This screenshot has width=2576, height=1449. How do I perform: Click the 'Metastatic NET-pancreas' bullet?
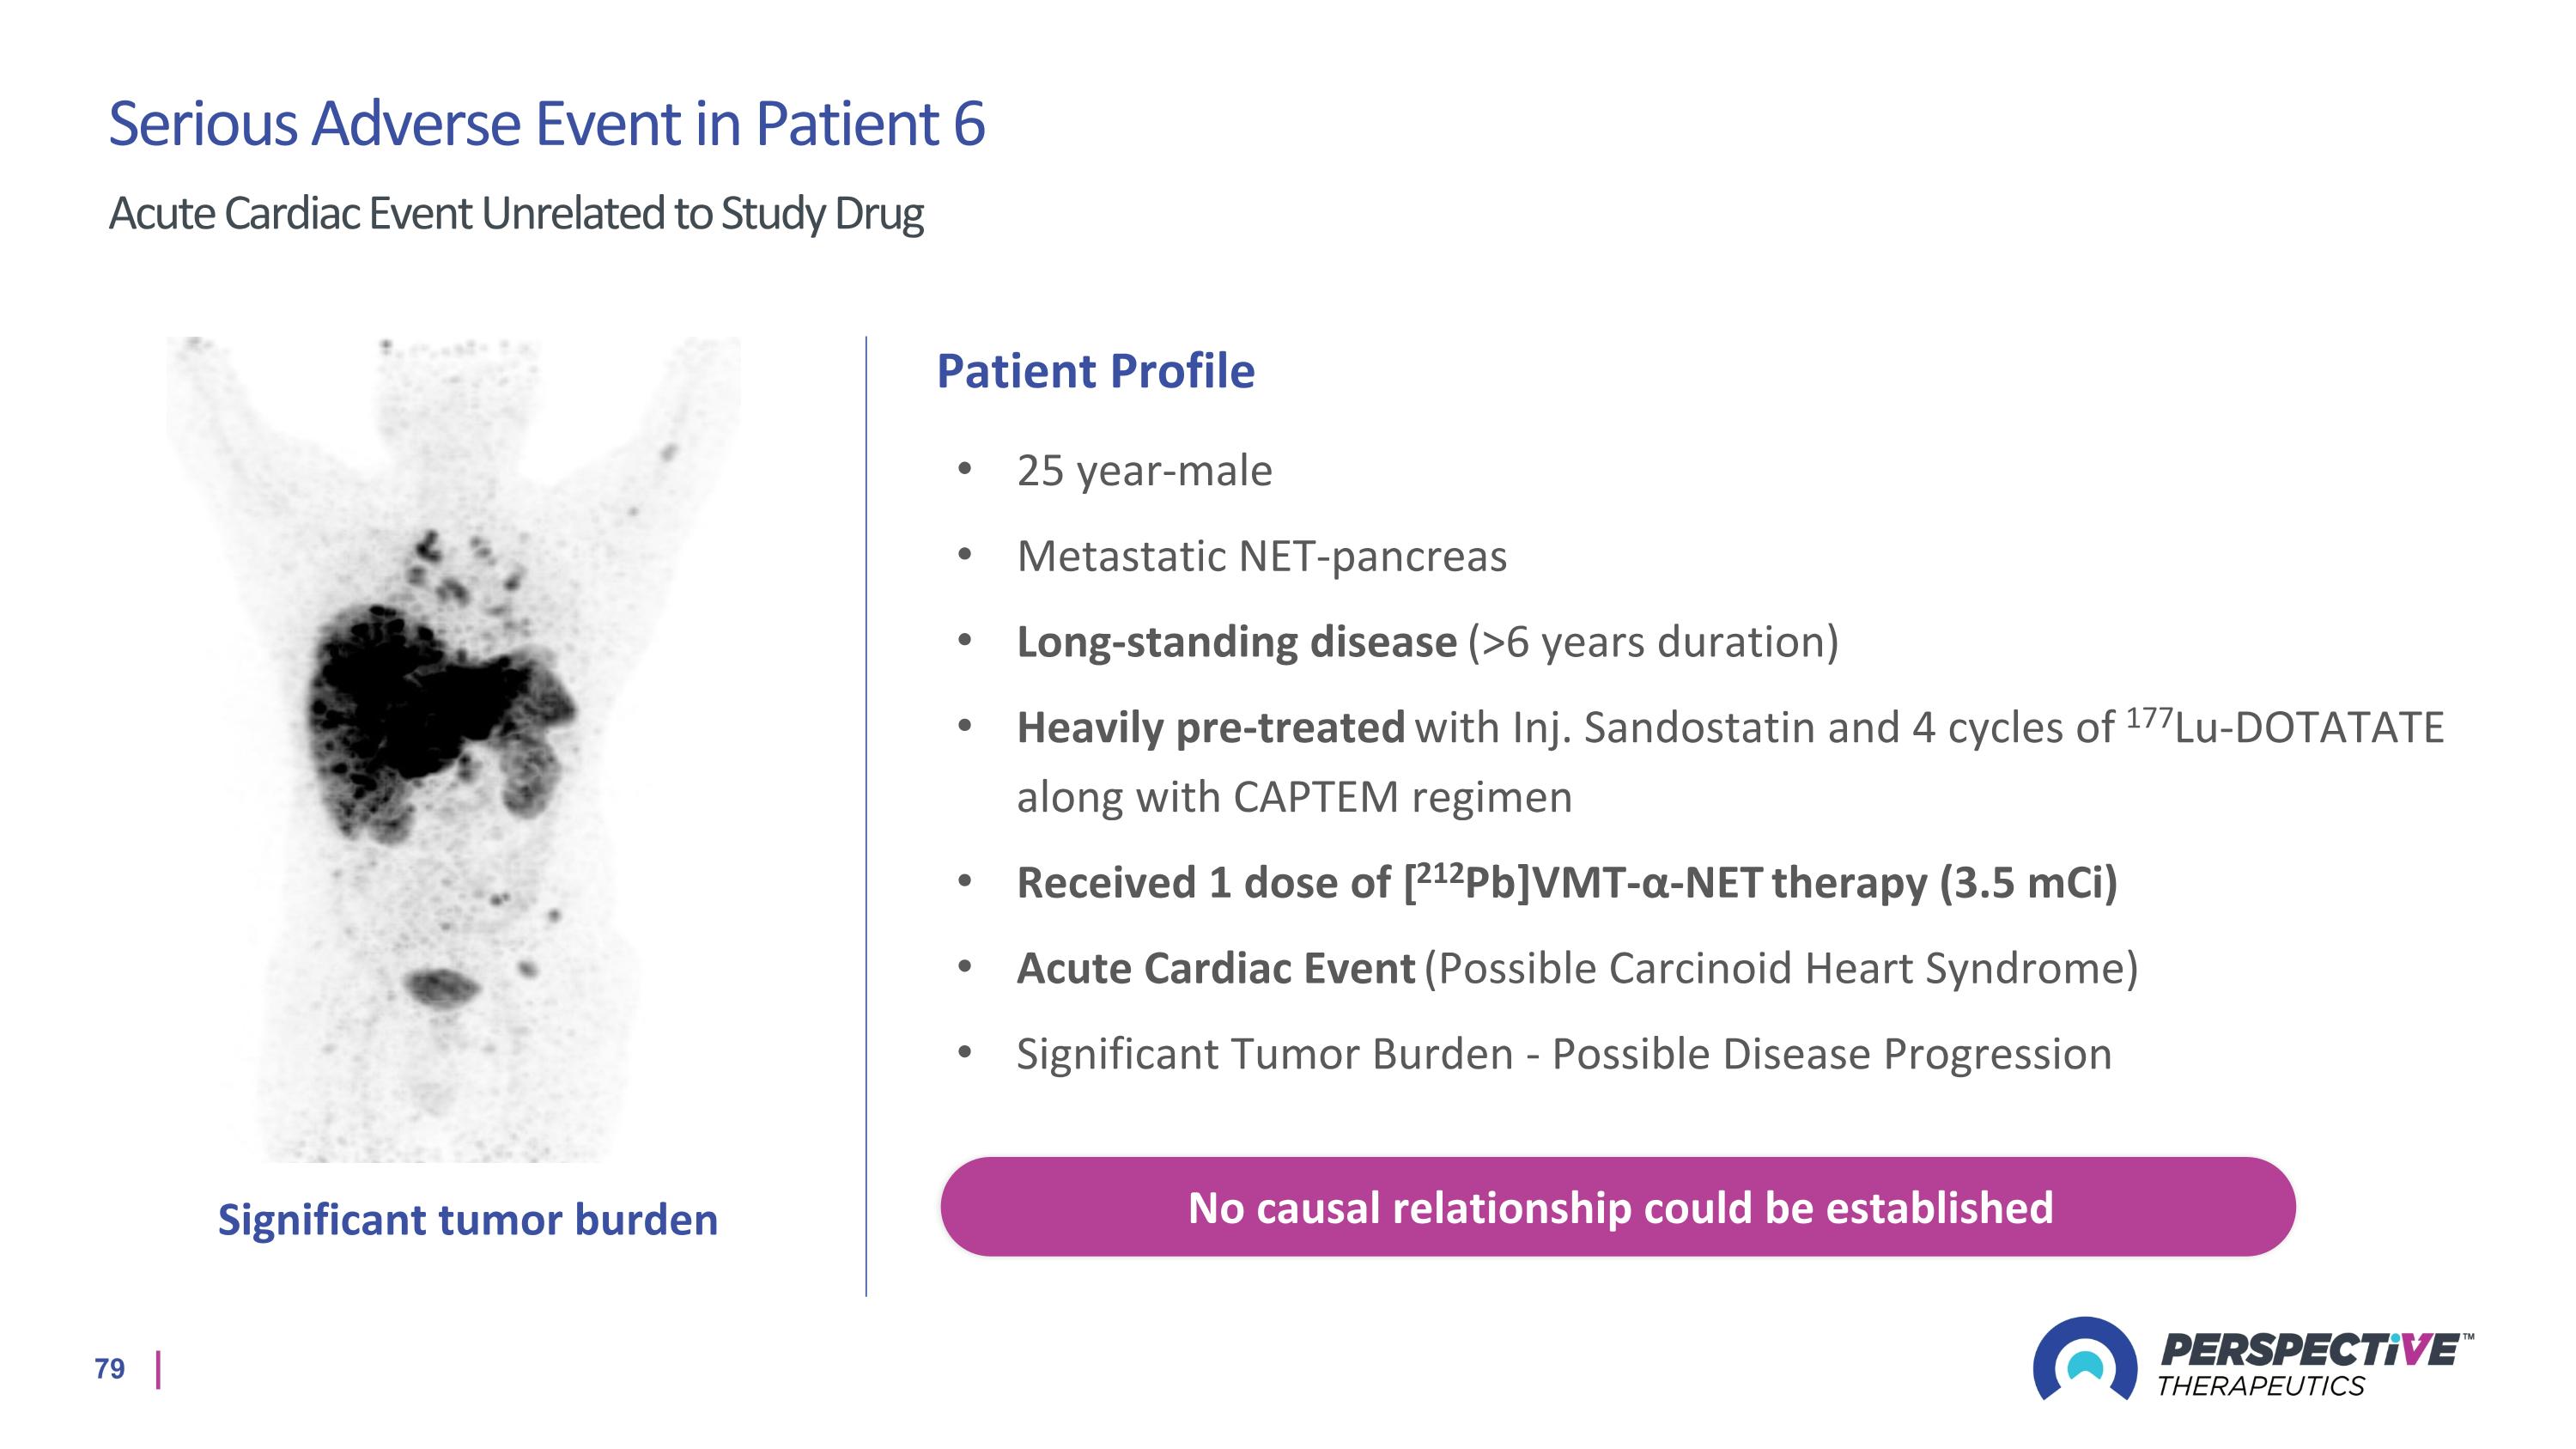1261,556
